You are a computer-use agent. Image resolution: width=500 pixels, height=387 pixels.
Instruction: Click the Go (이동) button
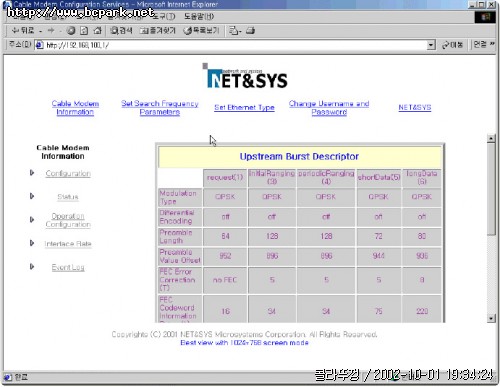point(452,45)
